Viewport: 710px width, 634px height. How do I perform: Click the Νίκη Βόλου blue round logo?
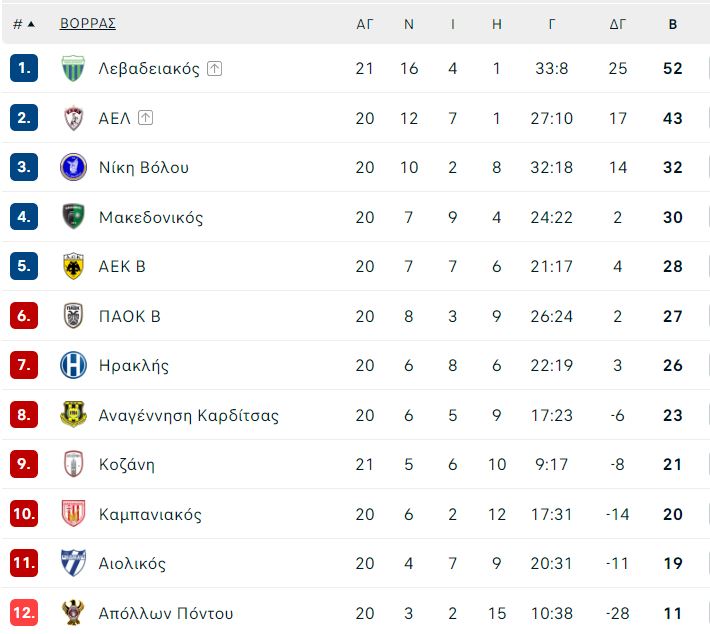click(73, 167)
